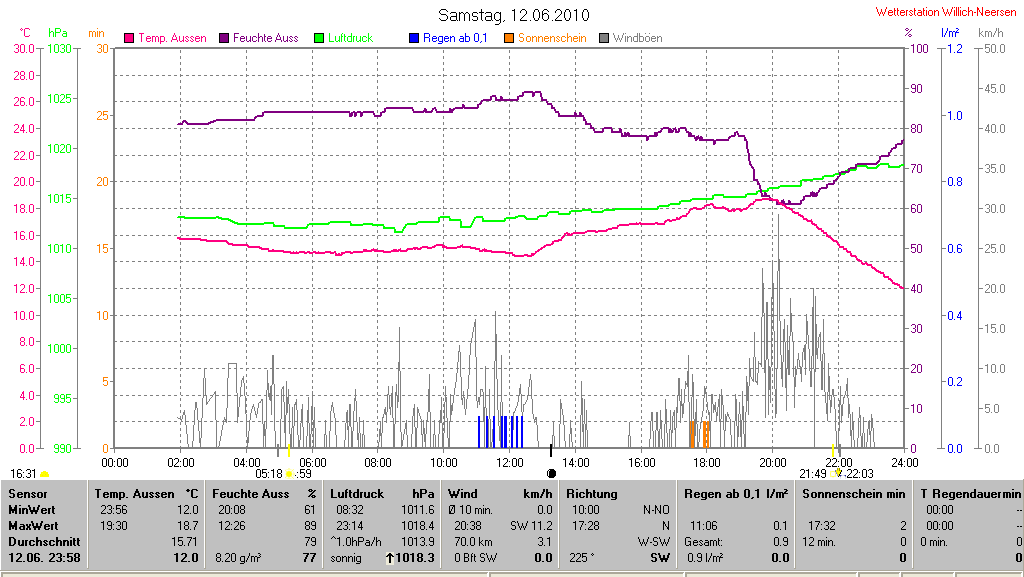Viewport: 1024px width, 577px height.
Task: Click the hPa axis unit label at top left
Action: coord(58,33)
